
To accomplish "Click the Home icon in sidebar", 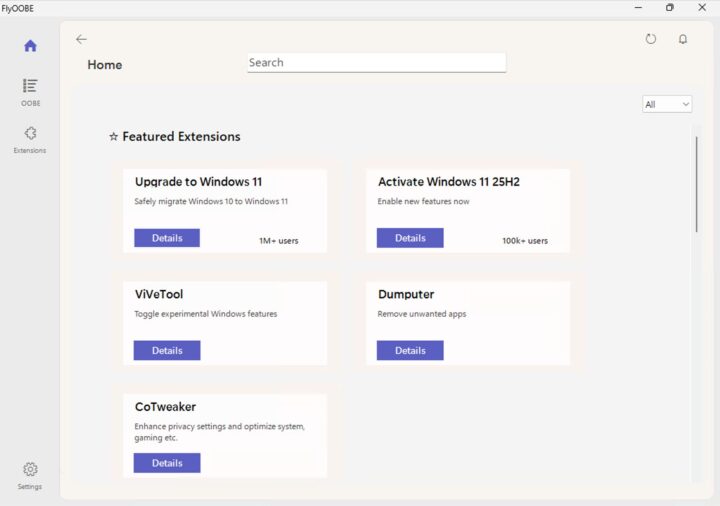I will point(30,46).
